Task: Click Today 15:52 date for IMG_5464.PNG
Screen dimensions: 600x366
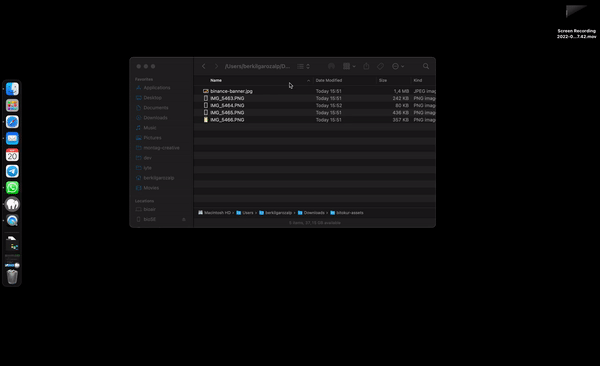Action: 329,105
